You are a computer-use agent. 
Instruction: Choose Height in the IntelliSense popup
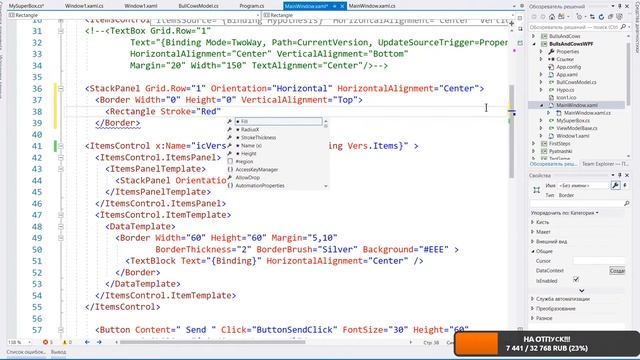pyautogui.click(x=249, y=153)
